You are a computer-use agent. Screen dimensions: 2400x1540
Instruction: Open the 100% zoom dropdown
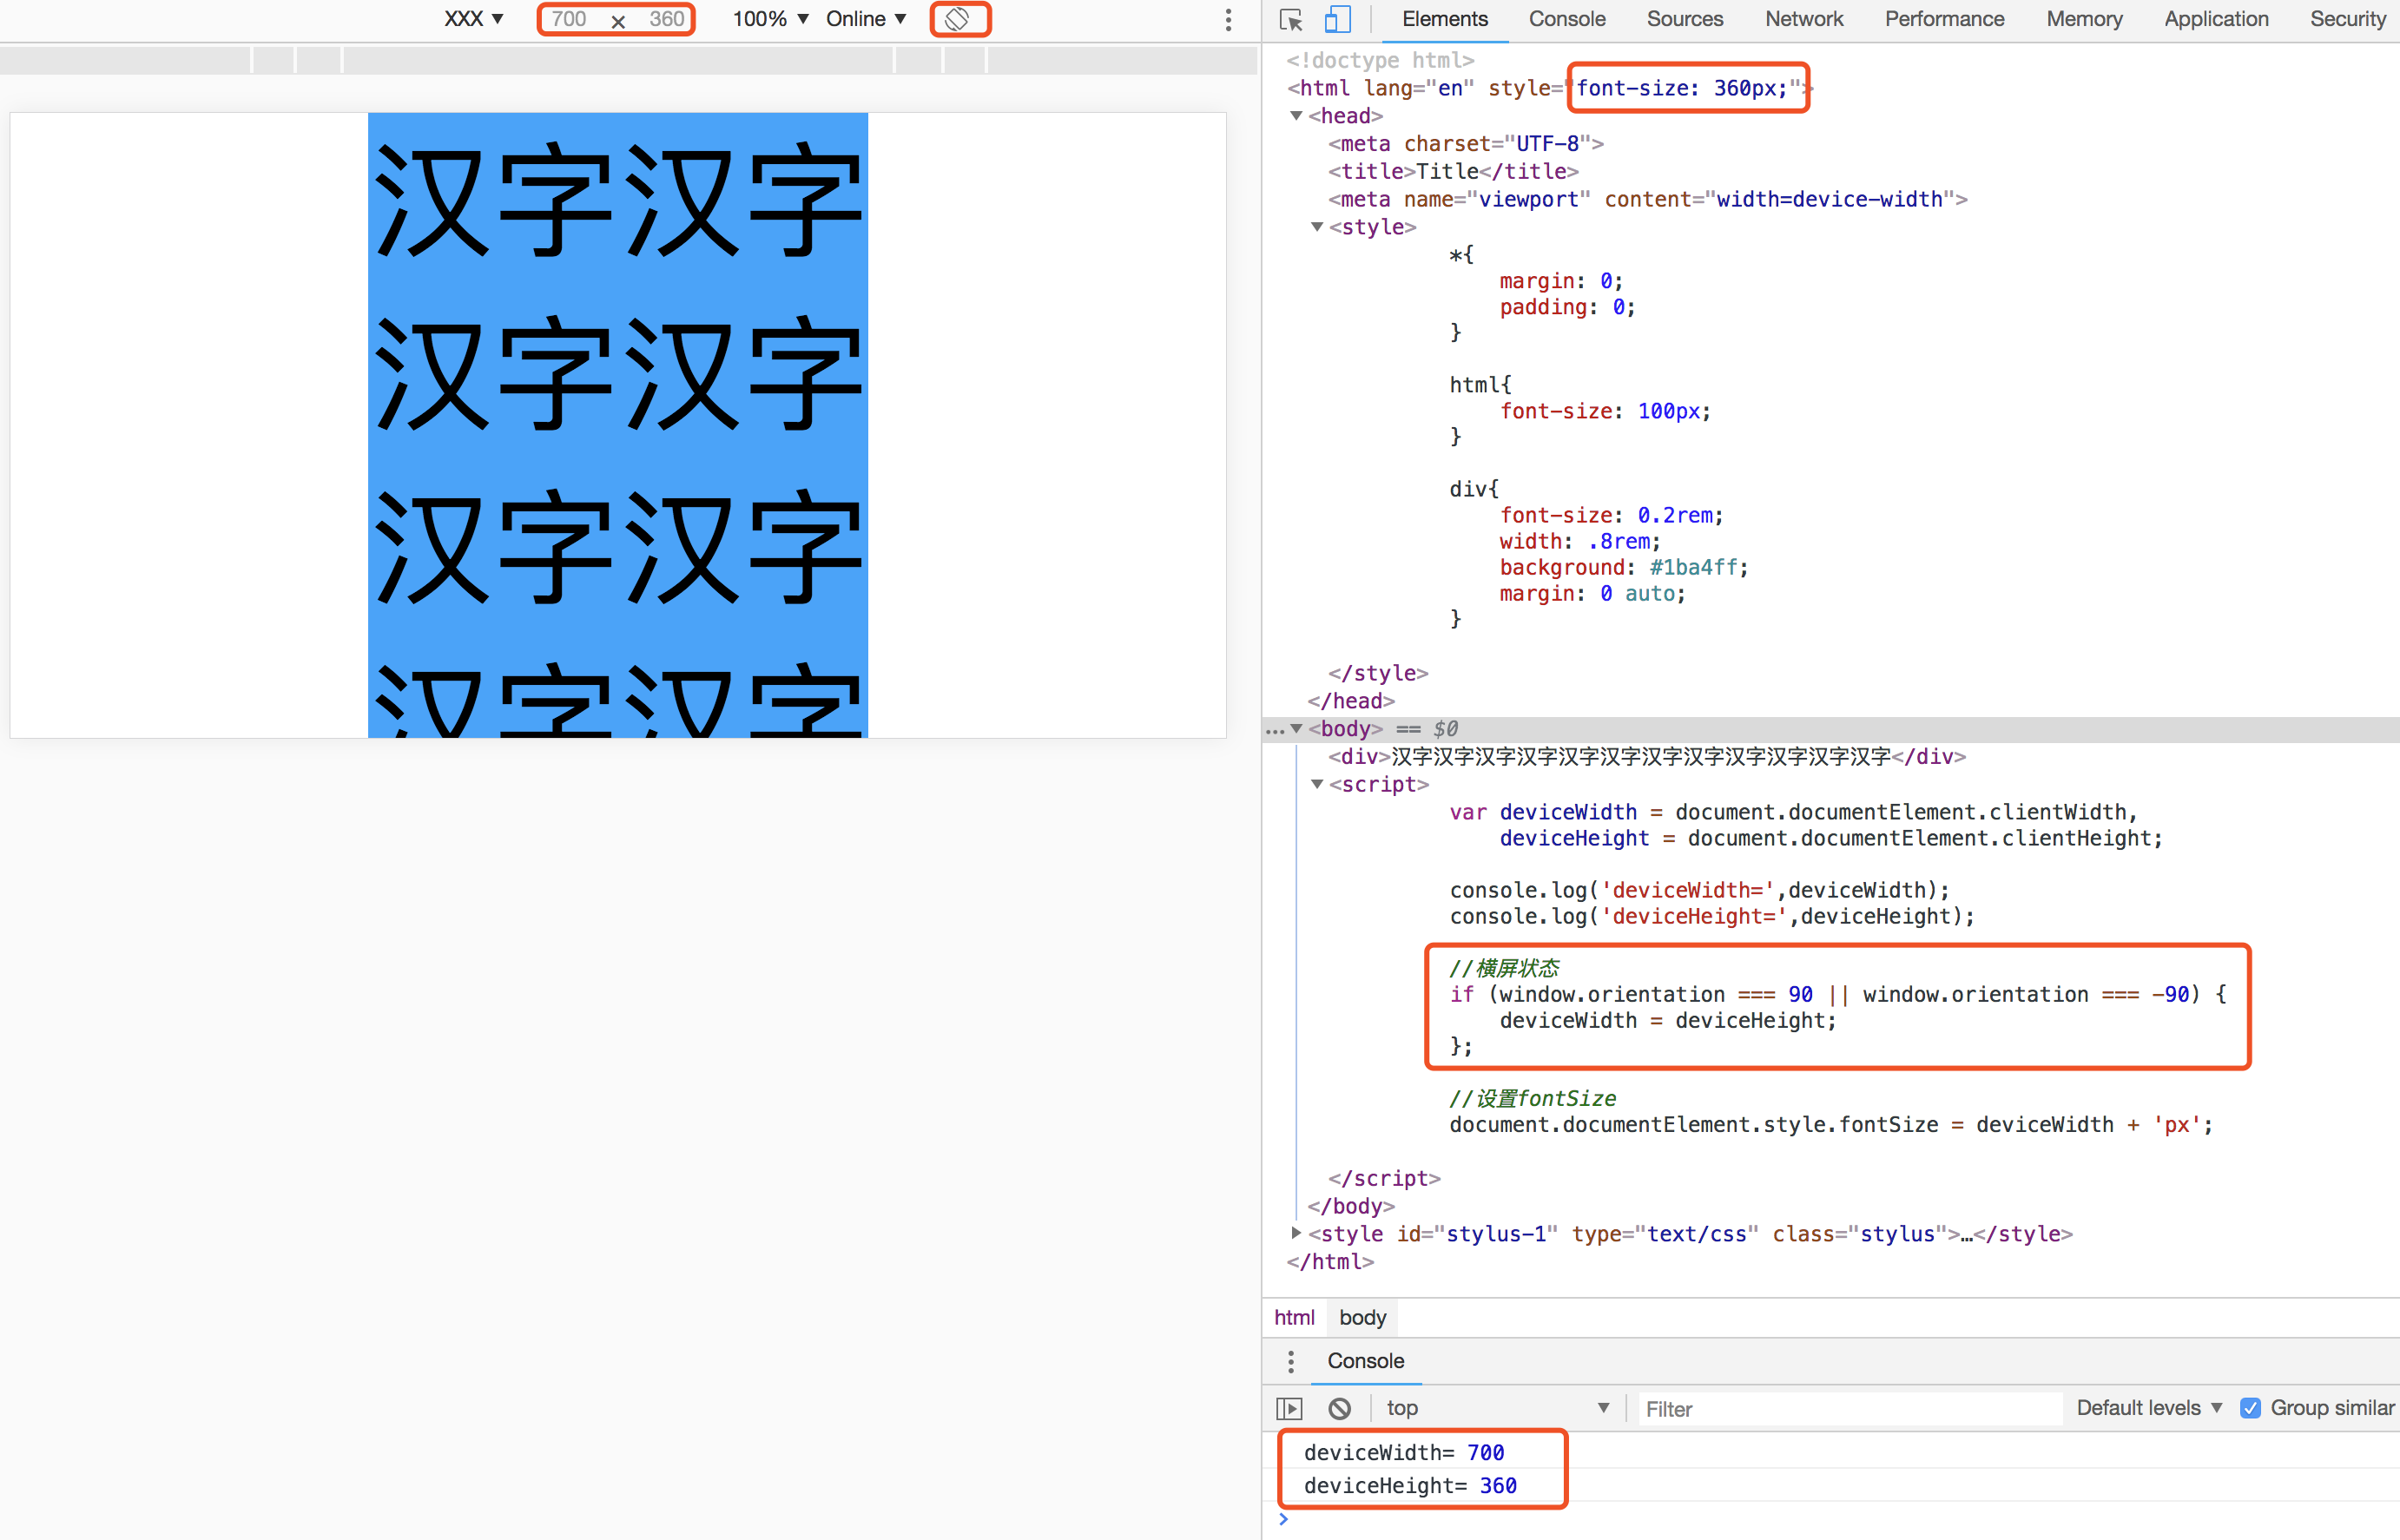pos(770,19)
